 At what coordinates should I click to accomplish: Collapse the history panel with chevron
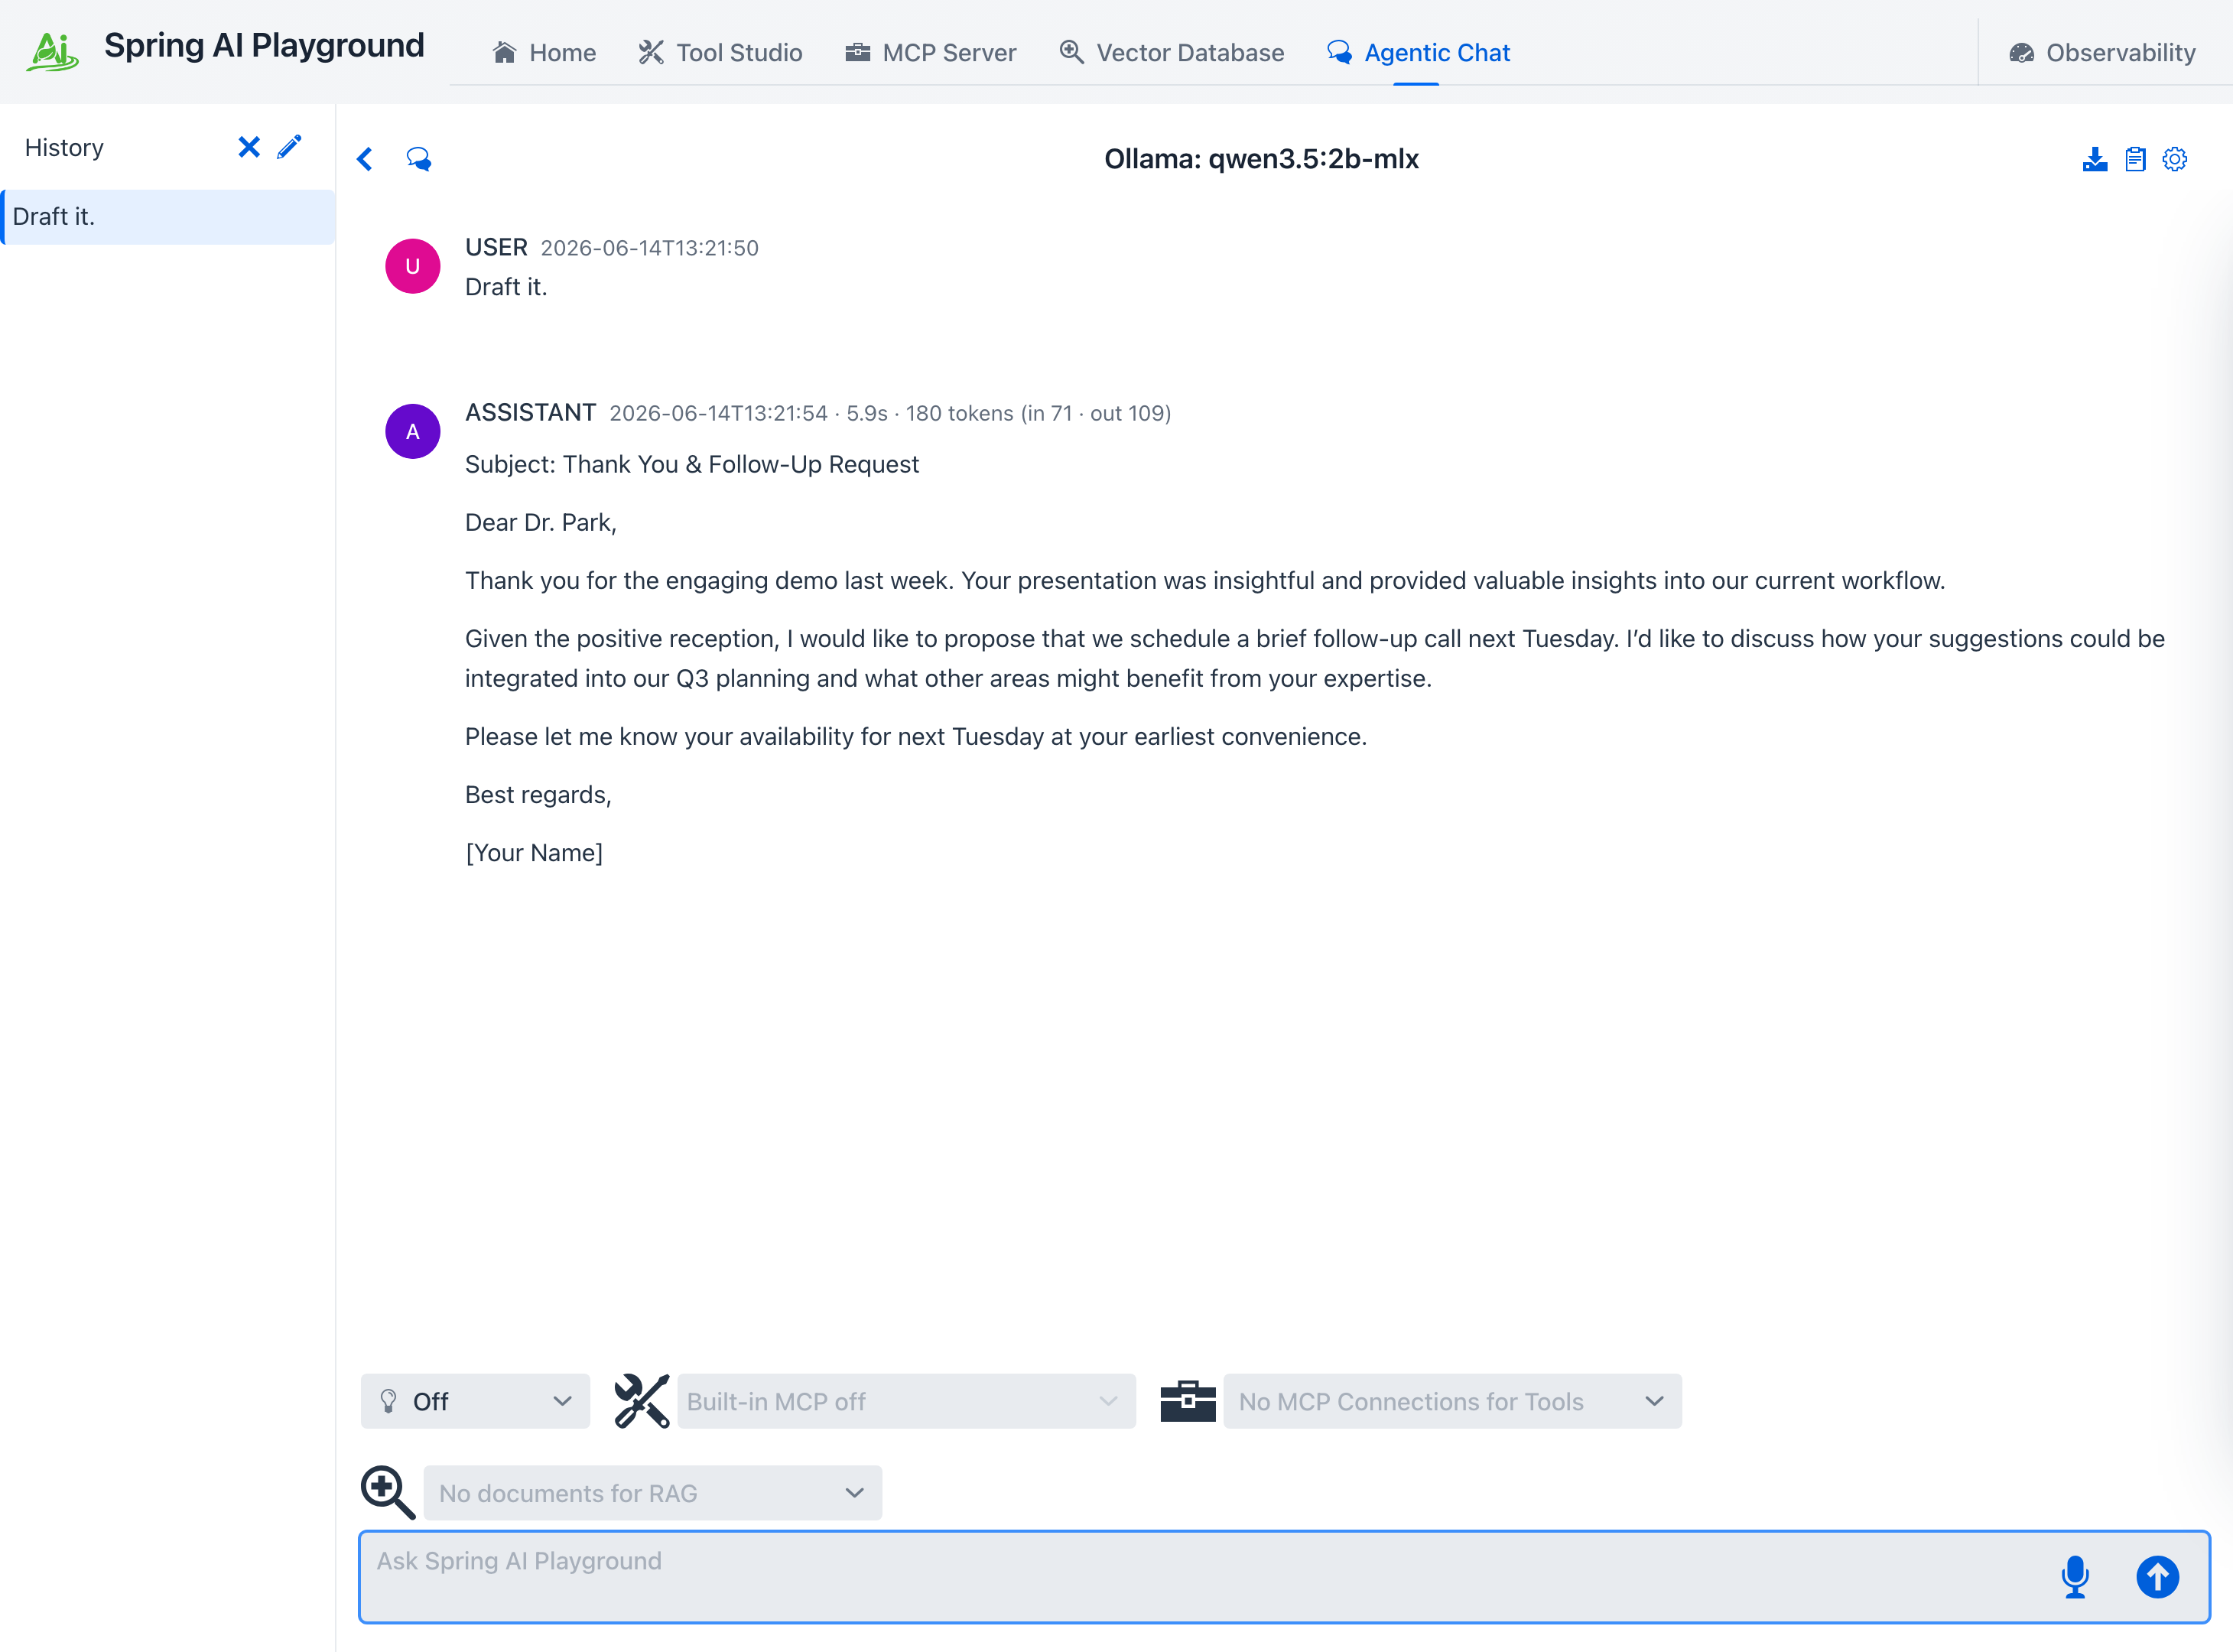365,159
